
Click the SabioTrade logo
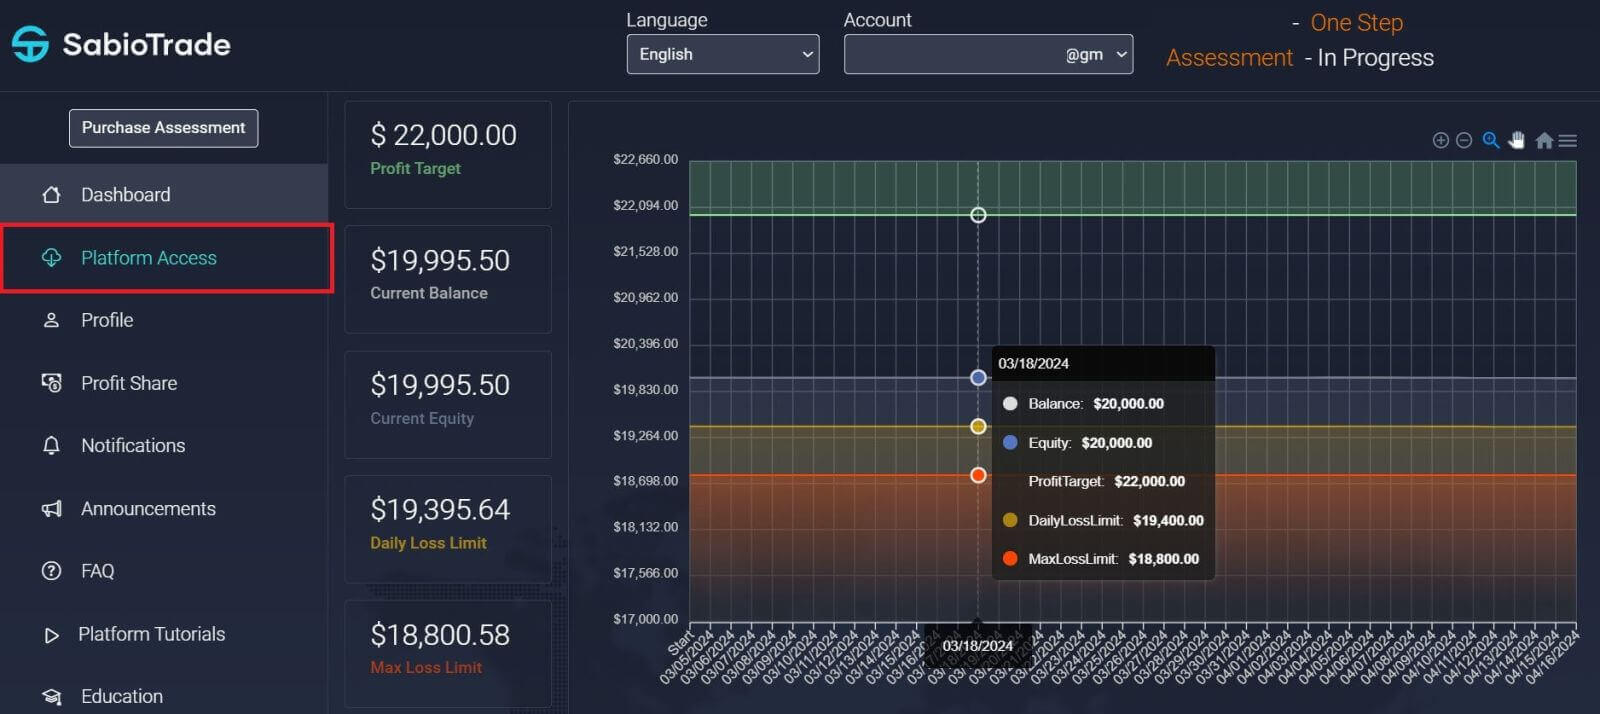pos(121,44)
